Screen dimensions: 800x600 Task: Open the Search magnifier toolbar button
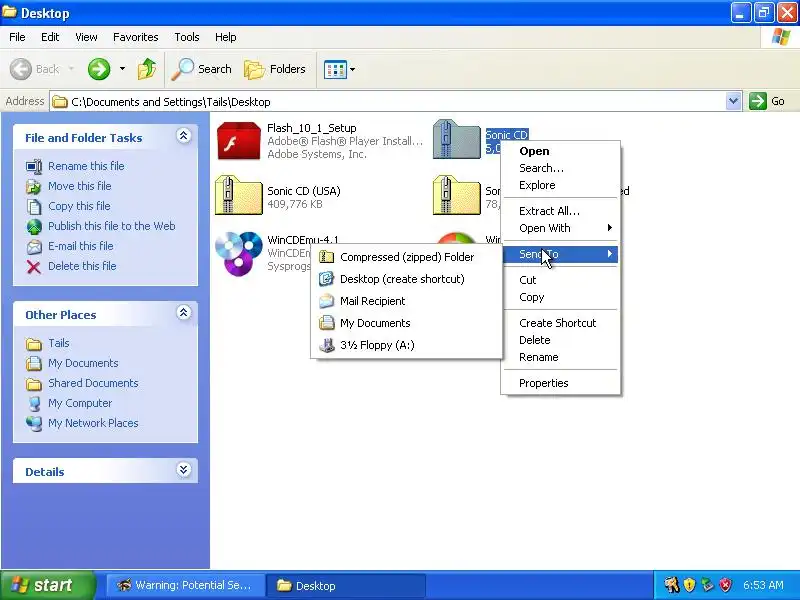202,69
